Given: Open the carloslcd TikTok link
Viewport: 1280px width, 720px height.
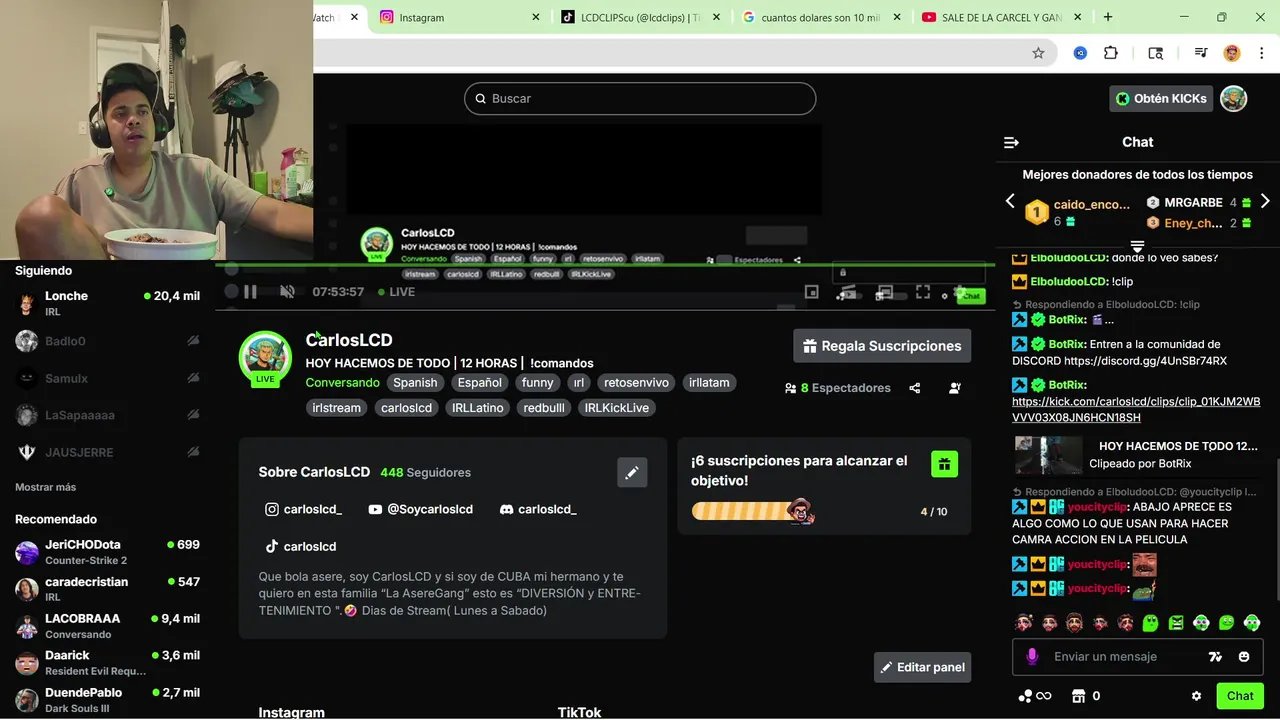Looking at the screenshot, I should point(300,546).
